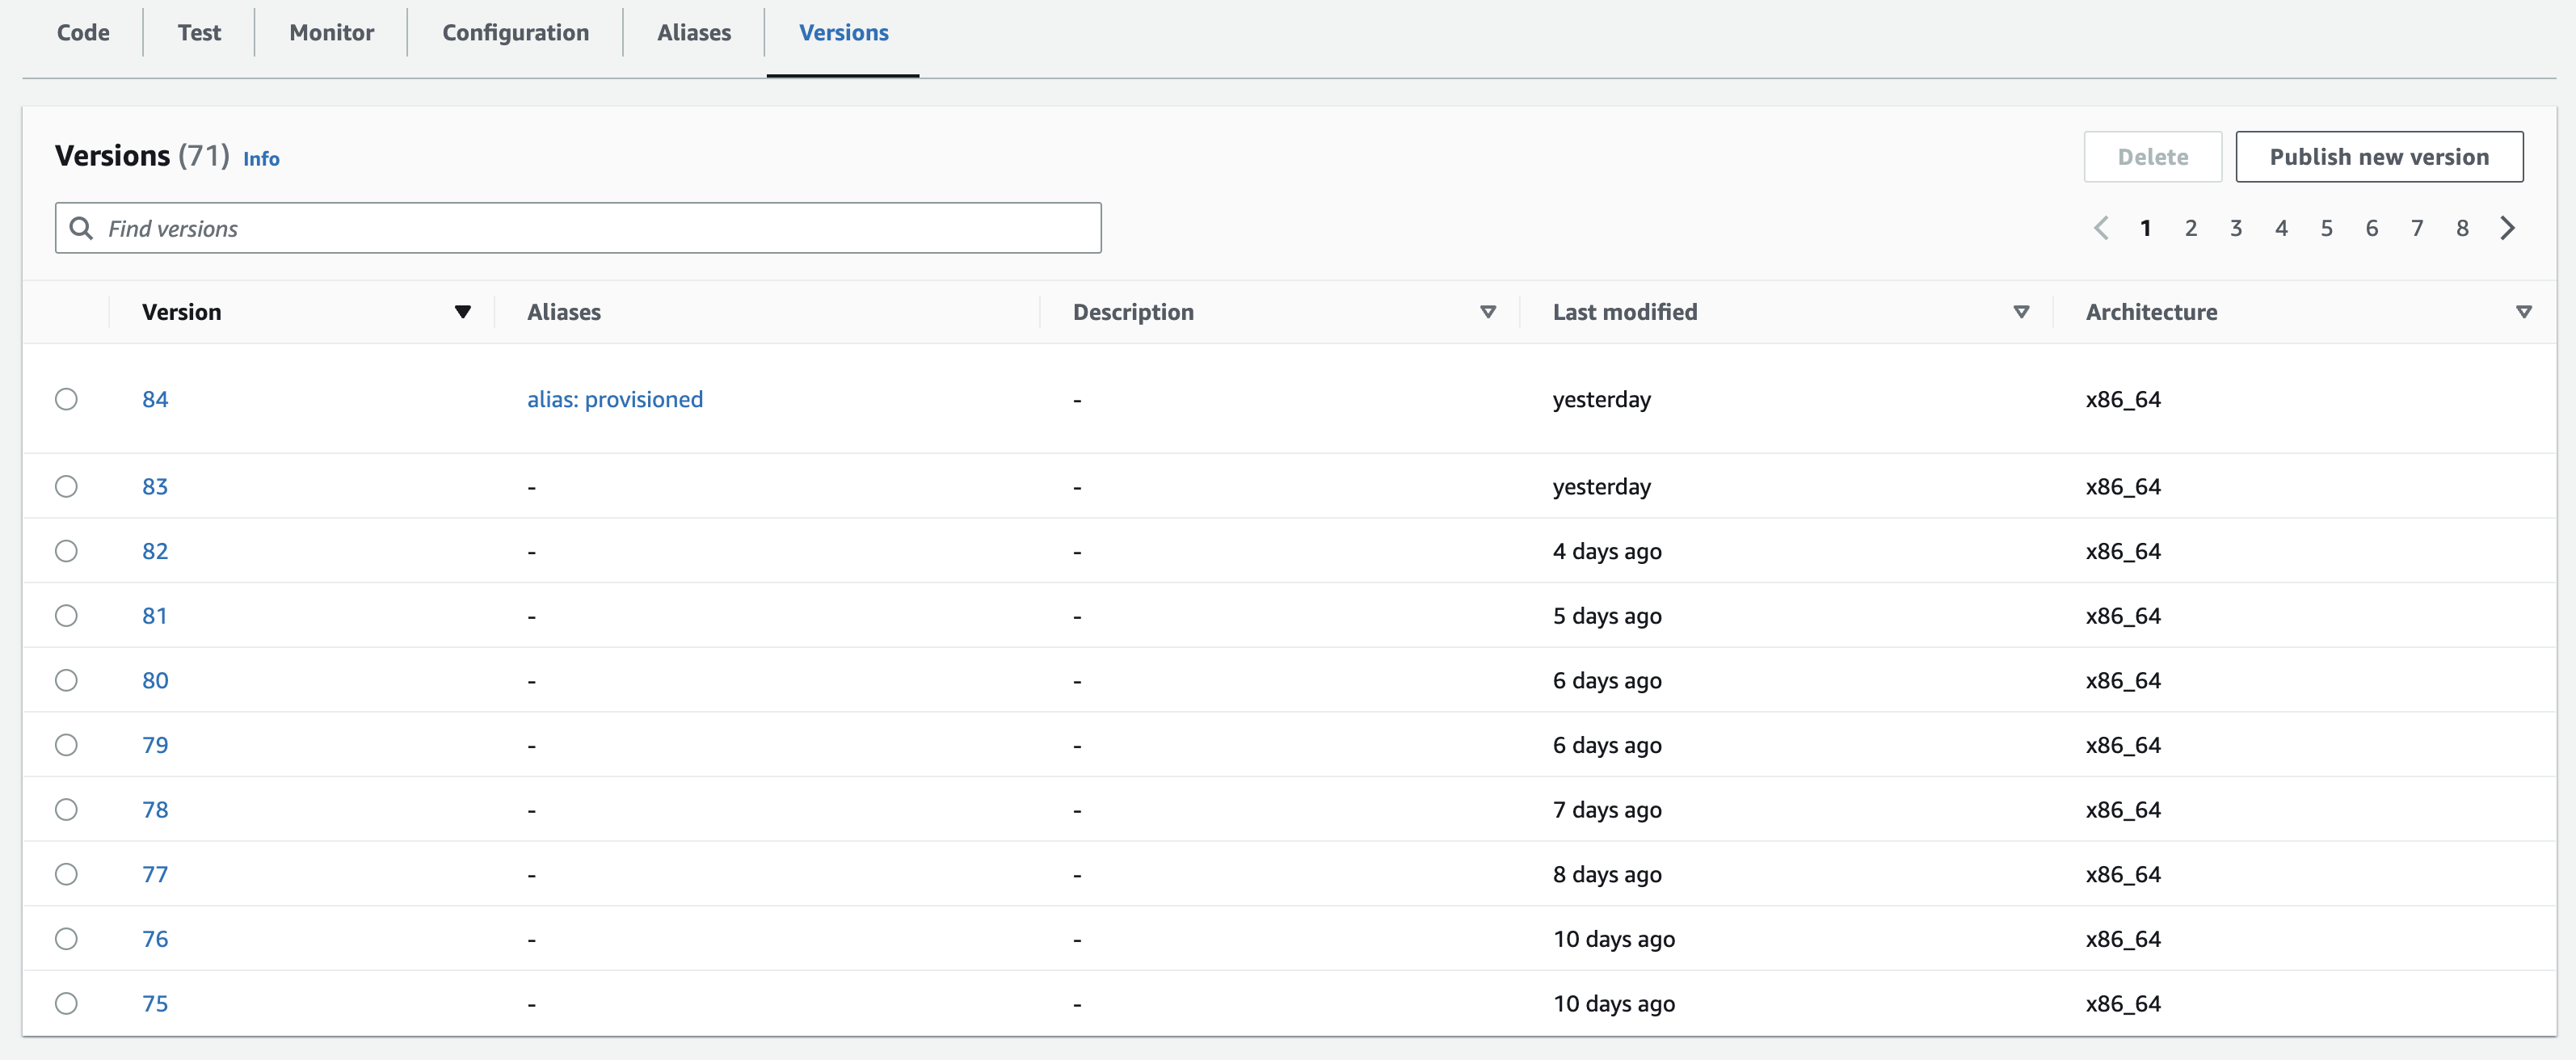This screenshot has width=2576, height=1060.
Task: Open the Configuration tab
Action: click(x=515, y=32)
